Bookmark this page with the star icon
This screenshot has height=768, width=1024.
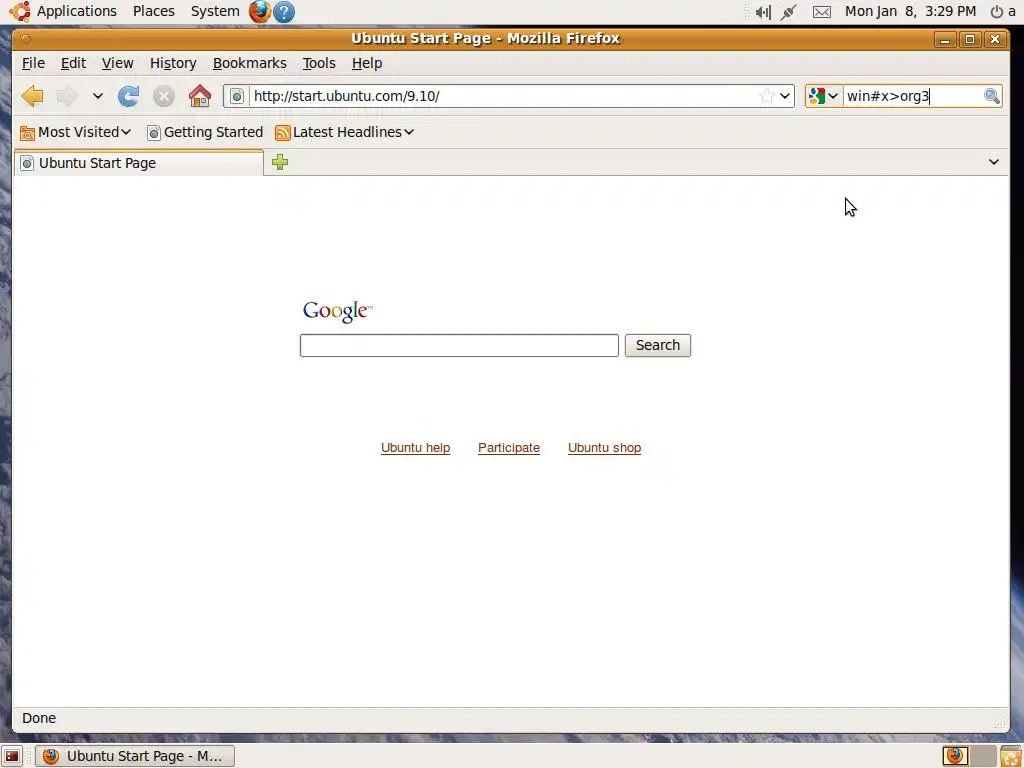(x=766, y=96)
